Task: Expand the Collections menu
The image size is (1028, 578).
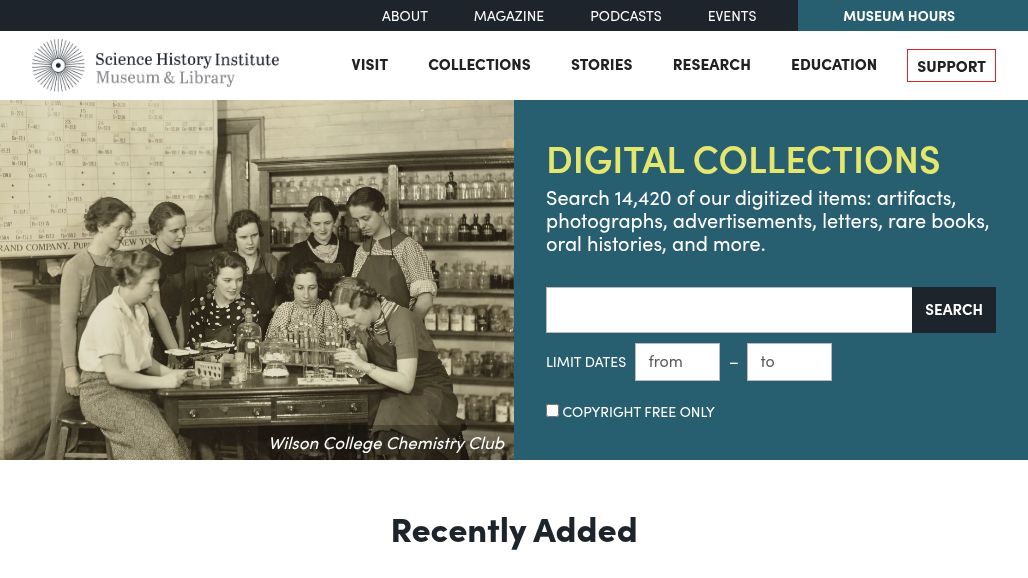Action: click(479, 64)
